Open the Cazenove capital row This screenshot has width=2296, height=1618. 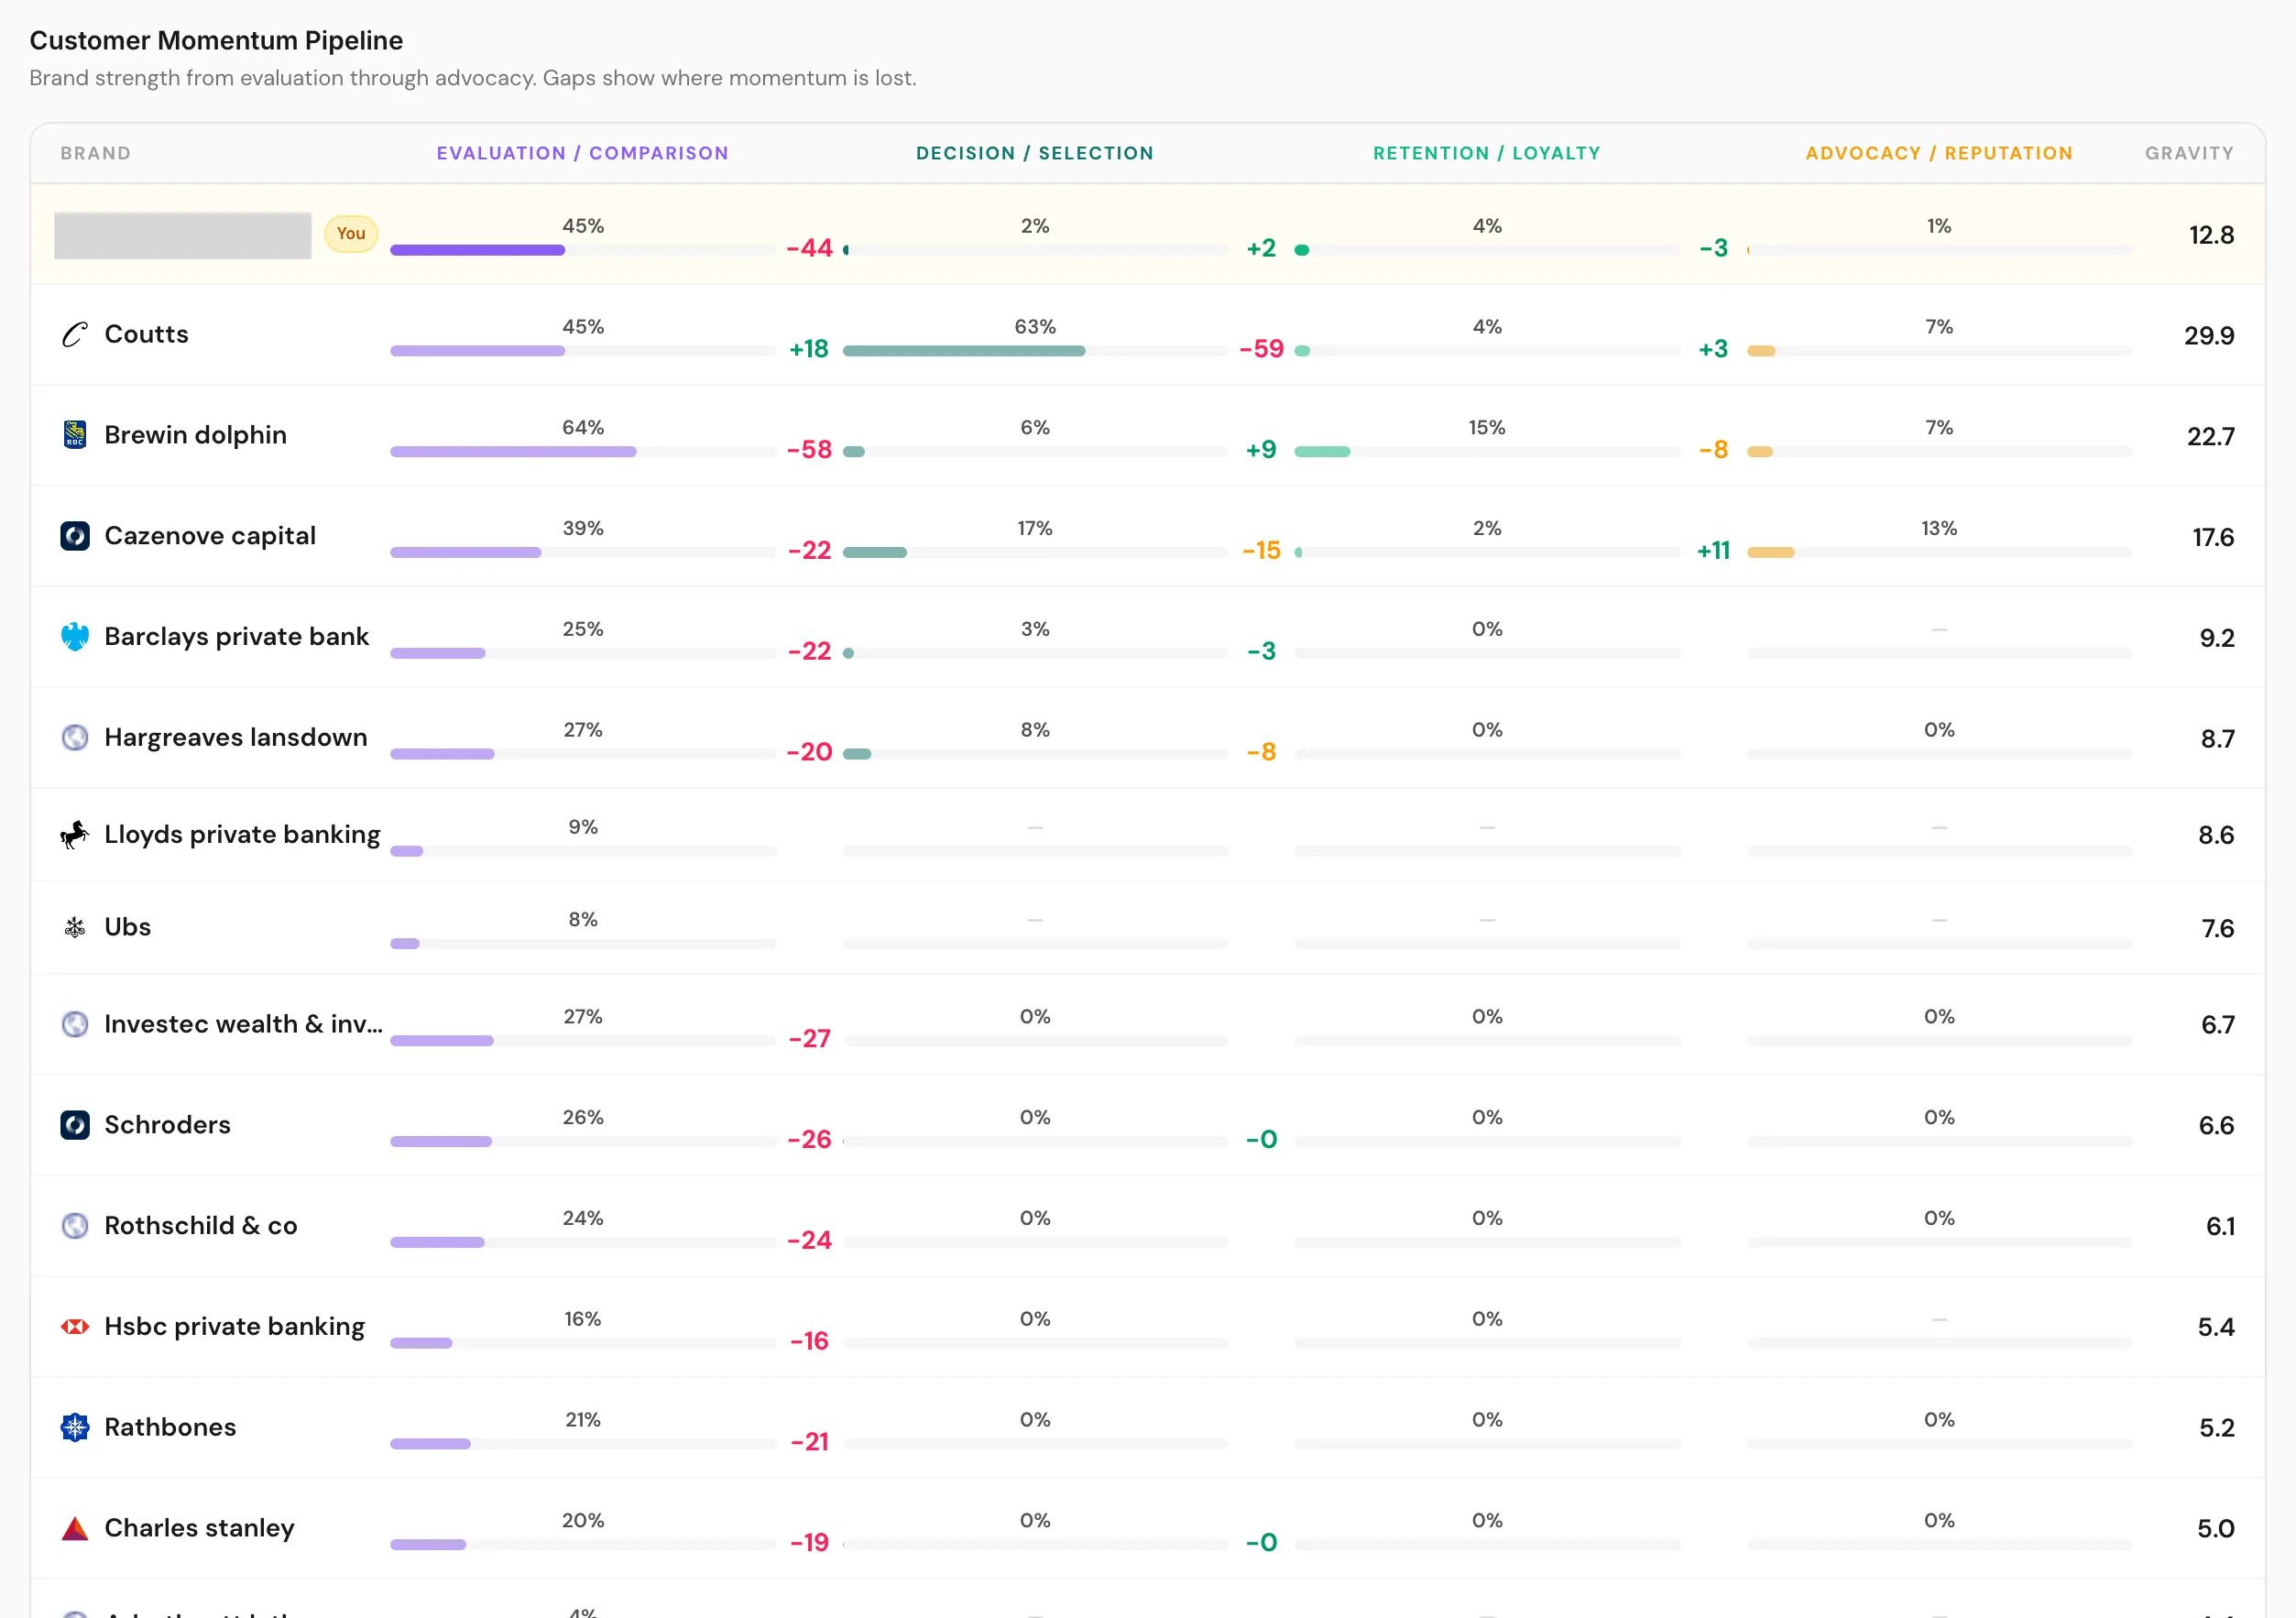pos(1148,536)
